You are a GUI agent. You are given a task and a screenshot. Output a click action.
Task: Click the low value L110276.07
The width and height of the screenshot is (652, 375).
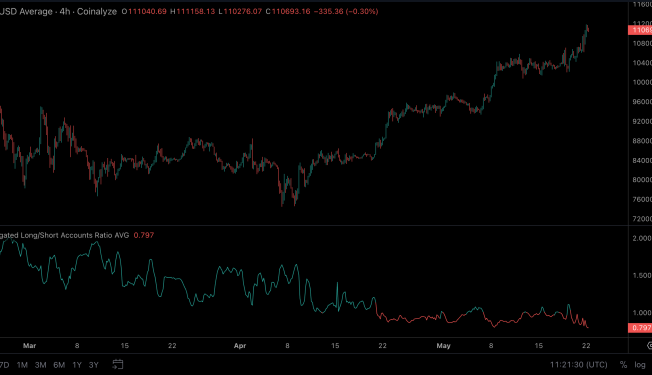[x=240, y=12]
